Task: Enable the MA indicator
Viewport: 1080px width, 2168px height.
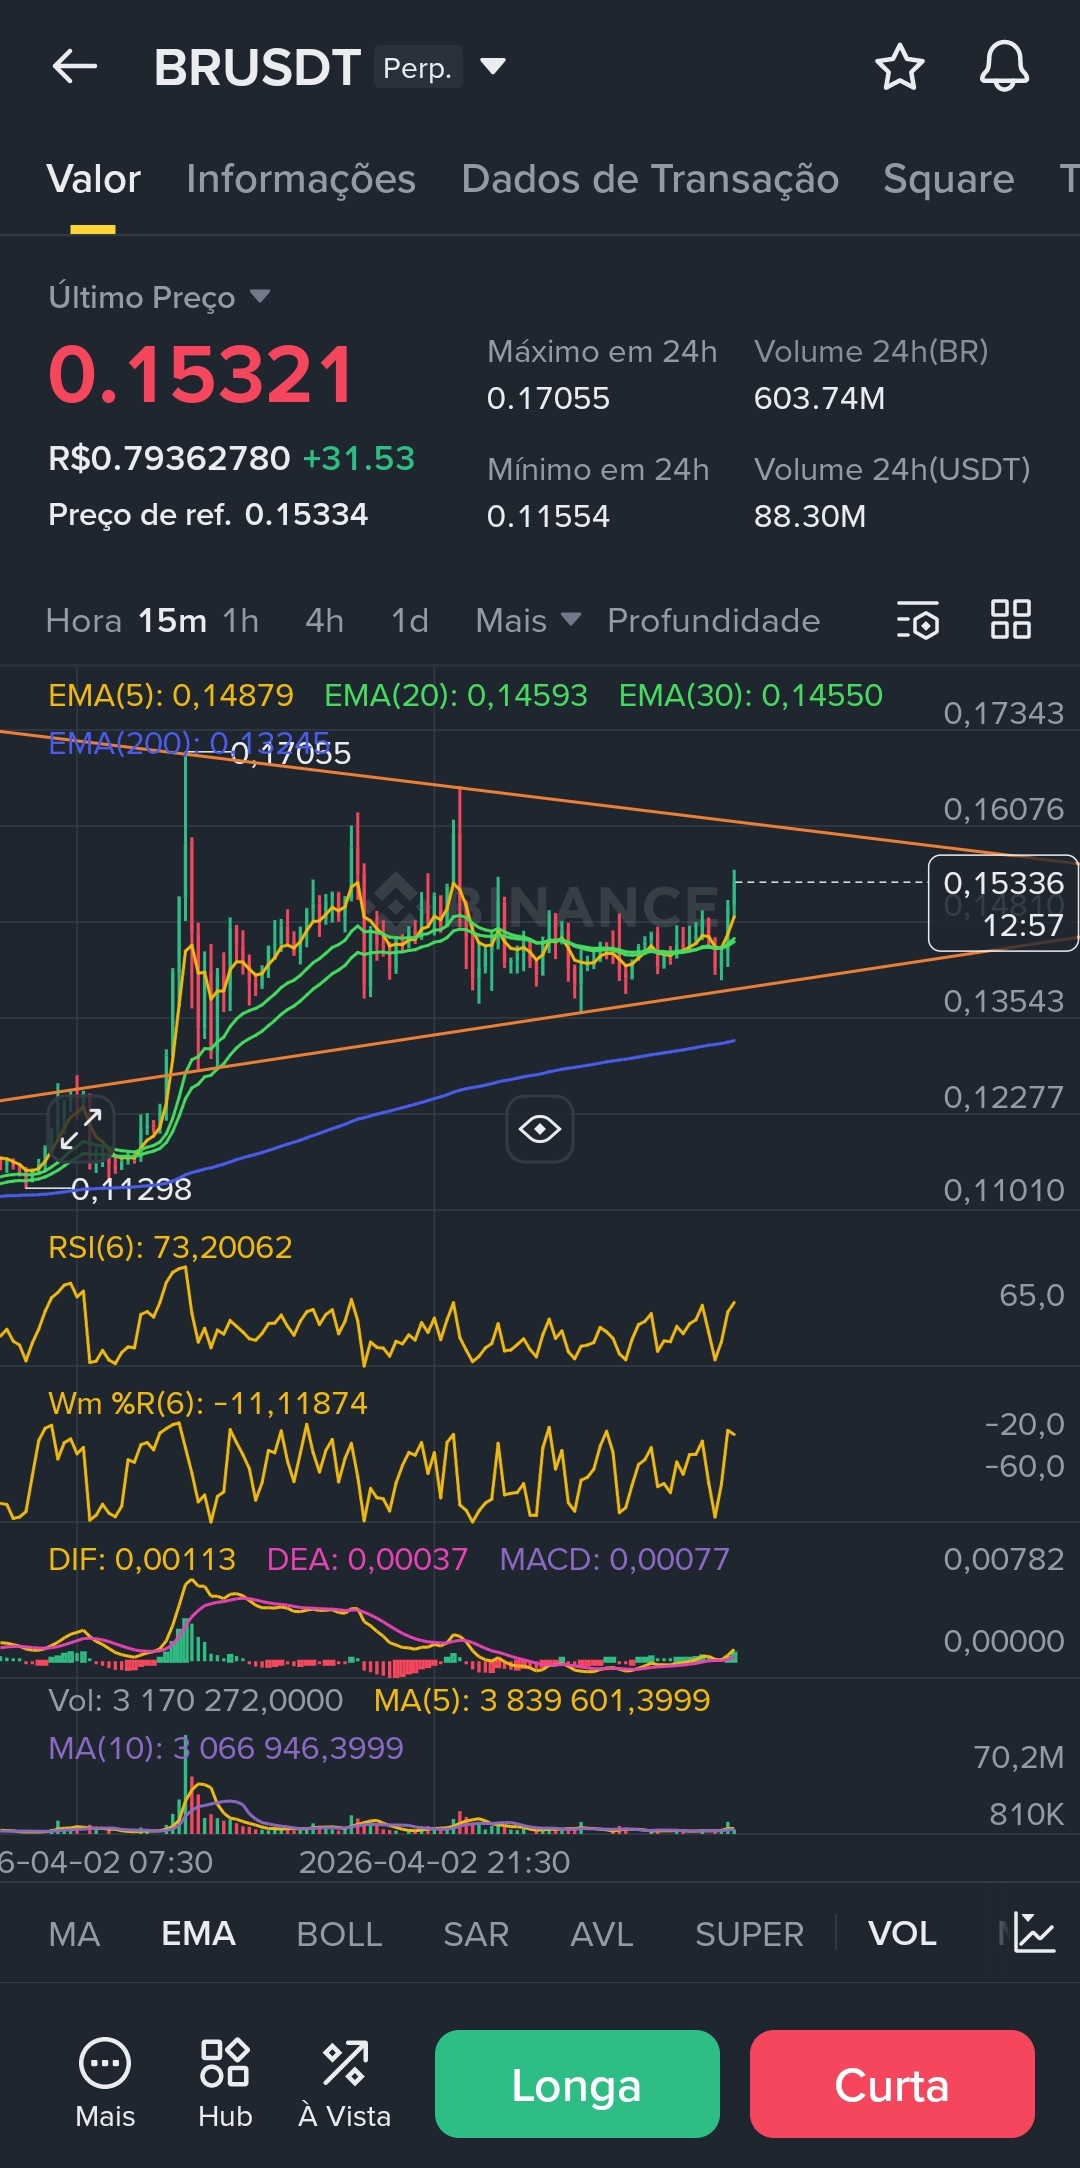Action: [x=74, y=1933]
